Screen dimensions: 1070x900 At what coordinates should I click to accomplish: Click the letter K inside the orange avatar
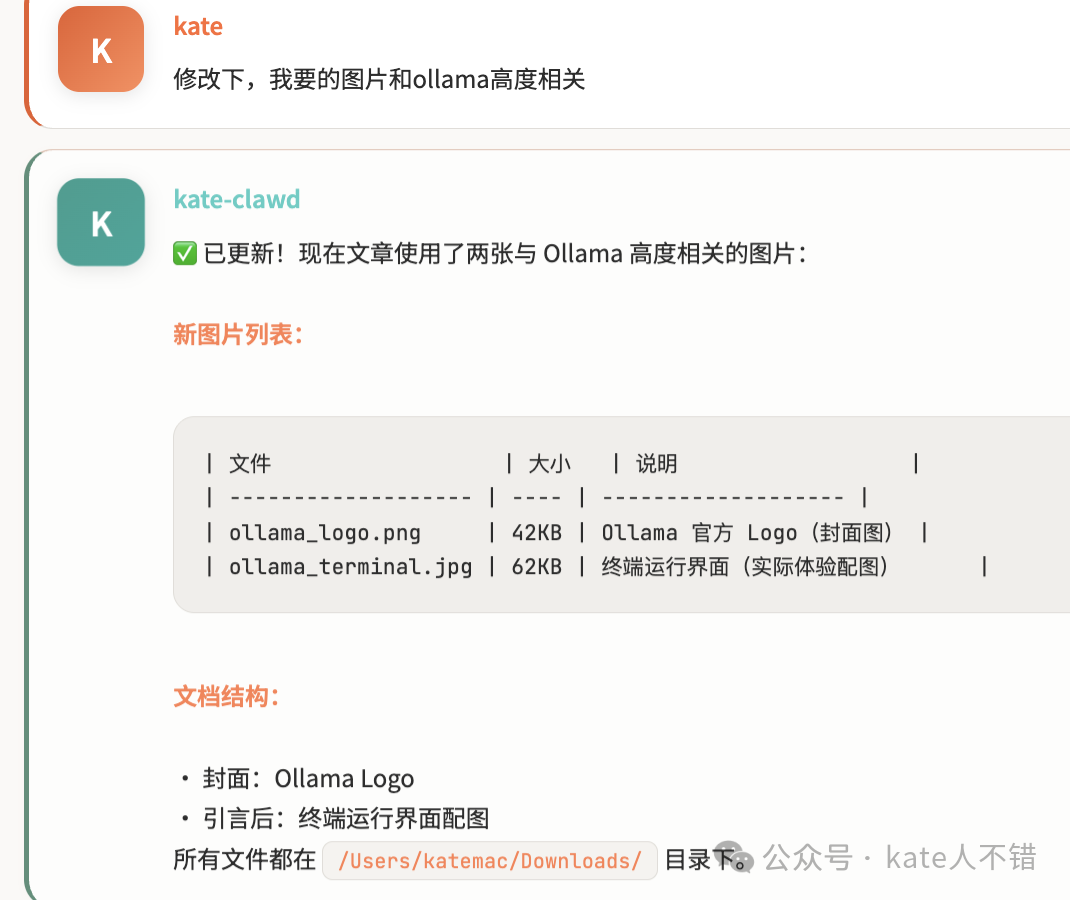tap(100, 48)
